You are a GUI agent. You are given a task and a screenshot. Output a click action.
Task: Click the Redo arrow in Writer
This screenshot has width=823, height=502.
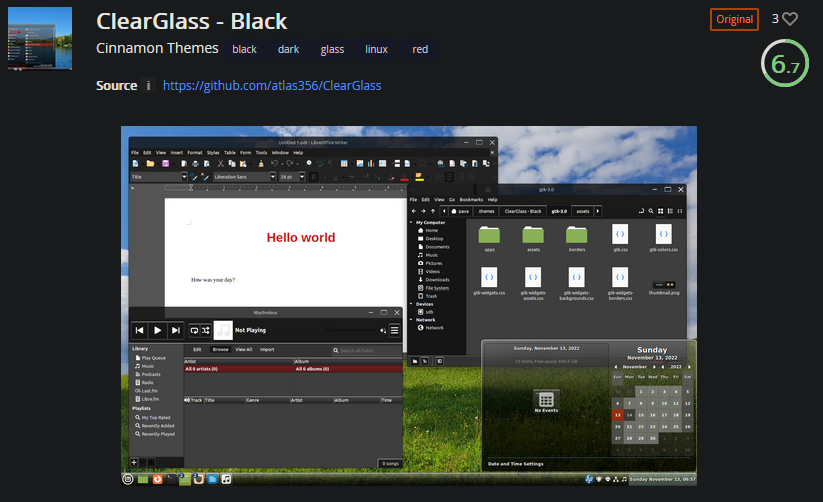click(x=289, y=164)
